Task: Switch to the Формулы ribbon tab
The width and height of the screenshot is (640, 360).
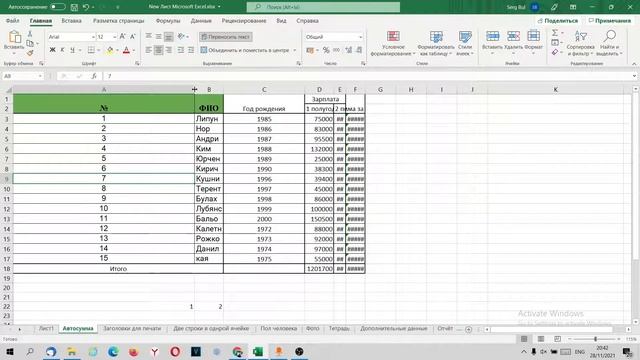Action: tap(168, 20)
